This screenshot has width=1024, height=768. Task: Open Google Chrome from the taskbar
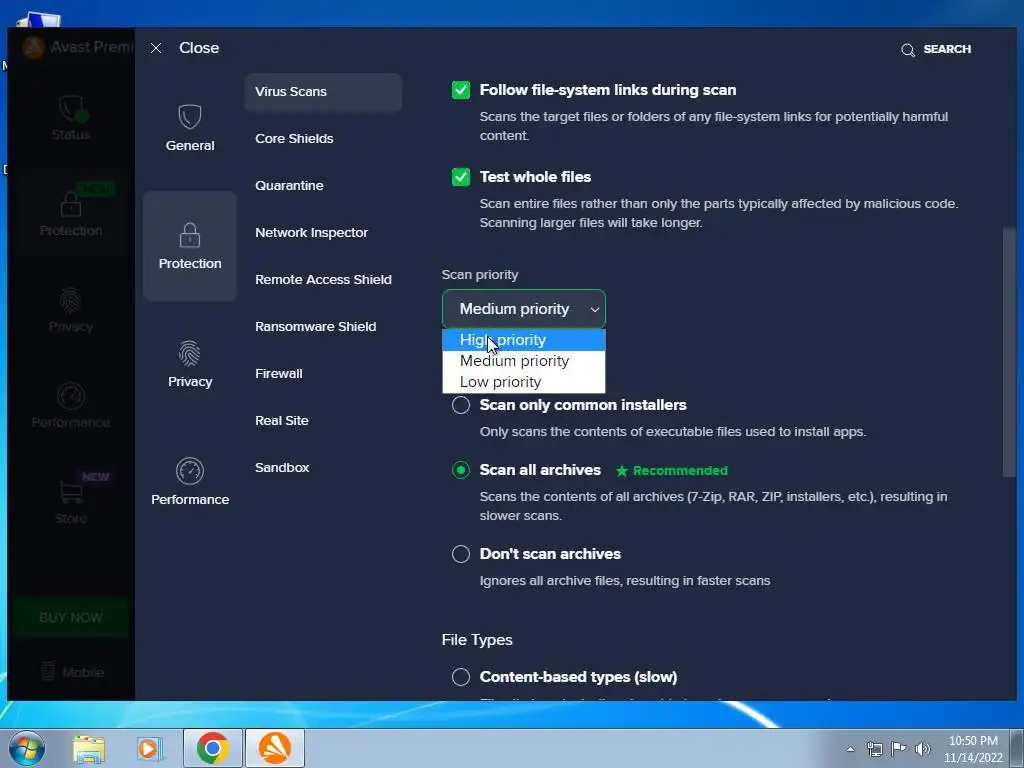point(212,748)
